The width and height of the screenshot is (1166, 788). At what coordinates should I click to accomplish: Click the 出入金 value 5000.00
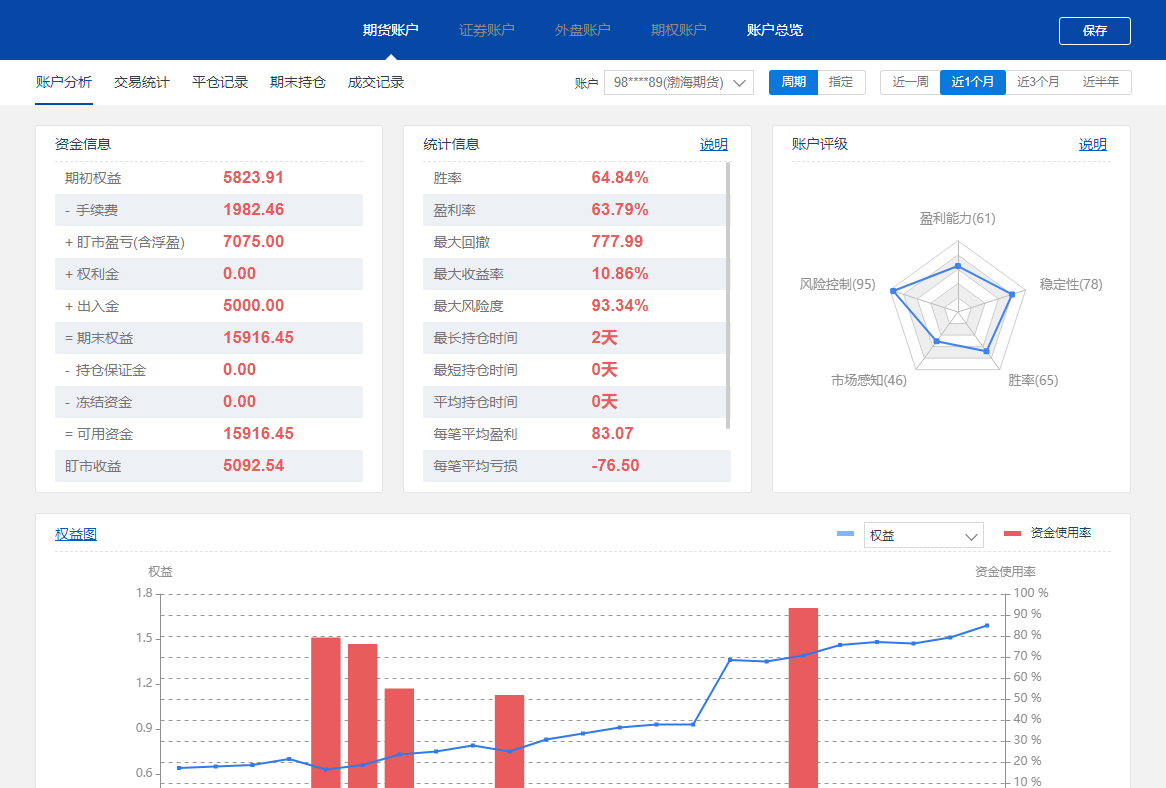254,306
